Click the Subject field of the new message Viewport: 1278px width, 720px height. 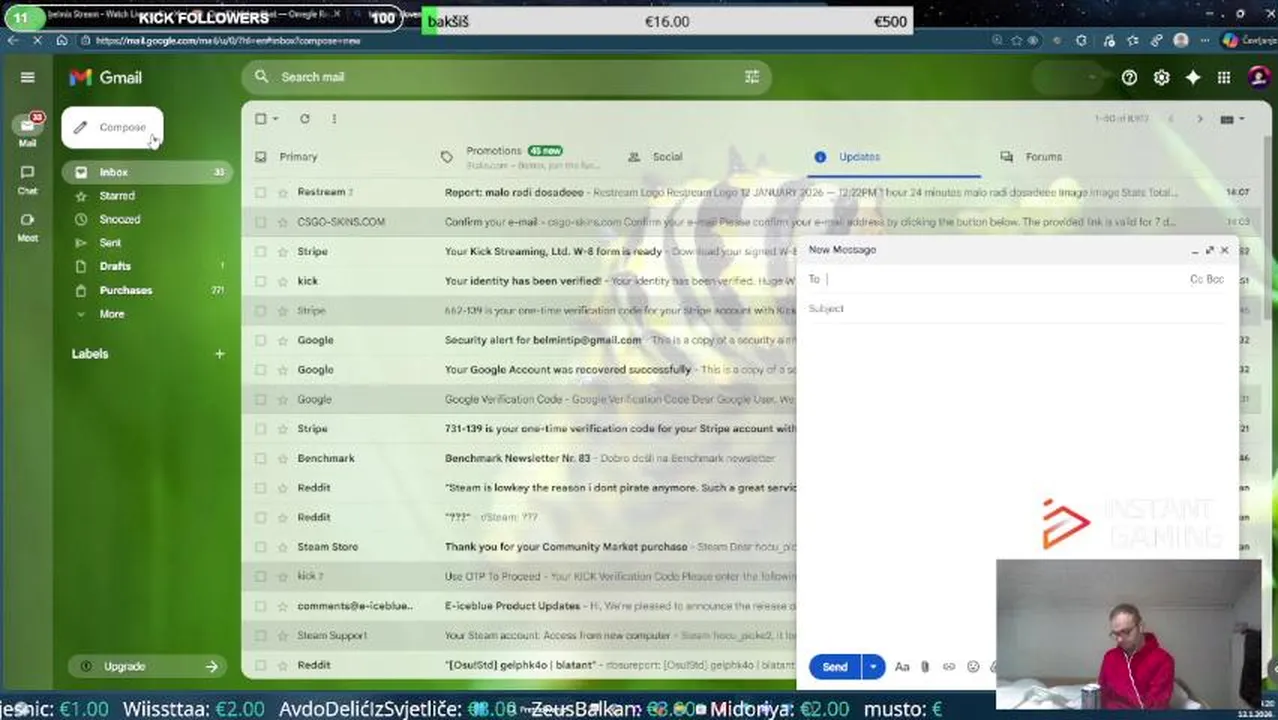click(1018, 308)
